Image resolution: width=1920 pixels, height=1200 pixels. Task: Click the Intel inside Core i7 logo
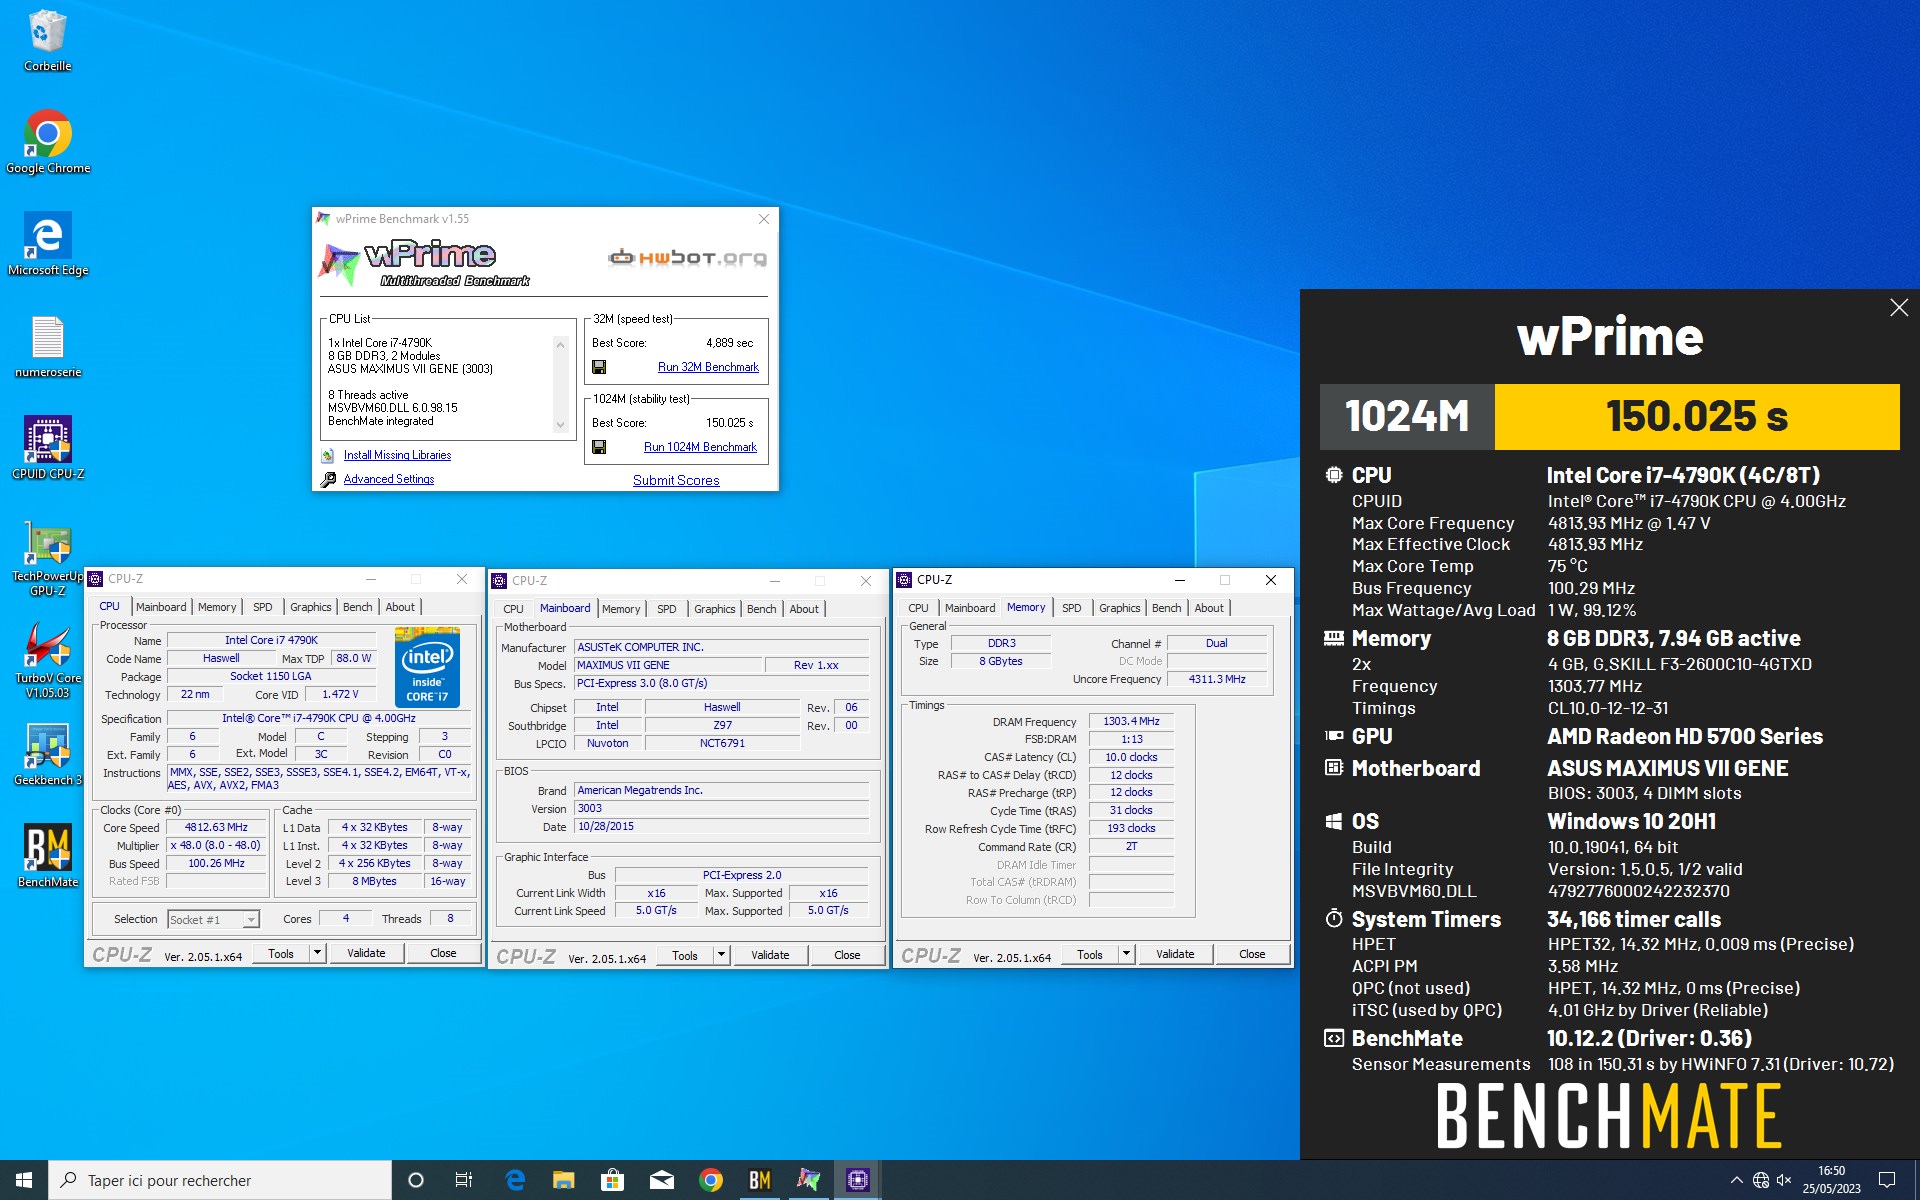(427, 666)
